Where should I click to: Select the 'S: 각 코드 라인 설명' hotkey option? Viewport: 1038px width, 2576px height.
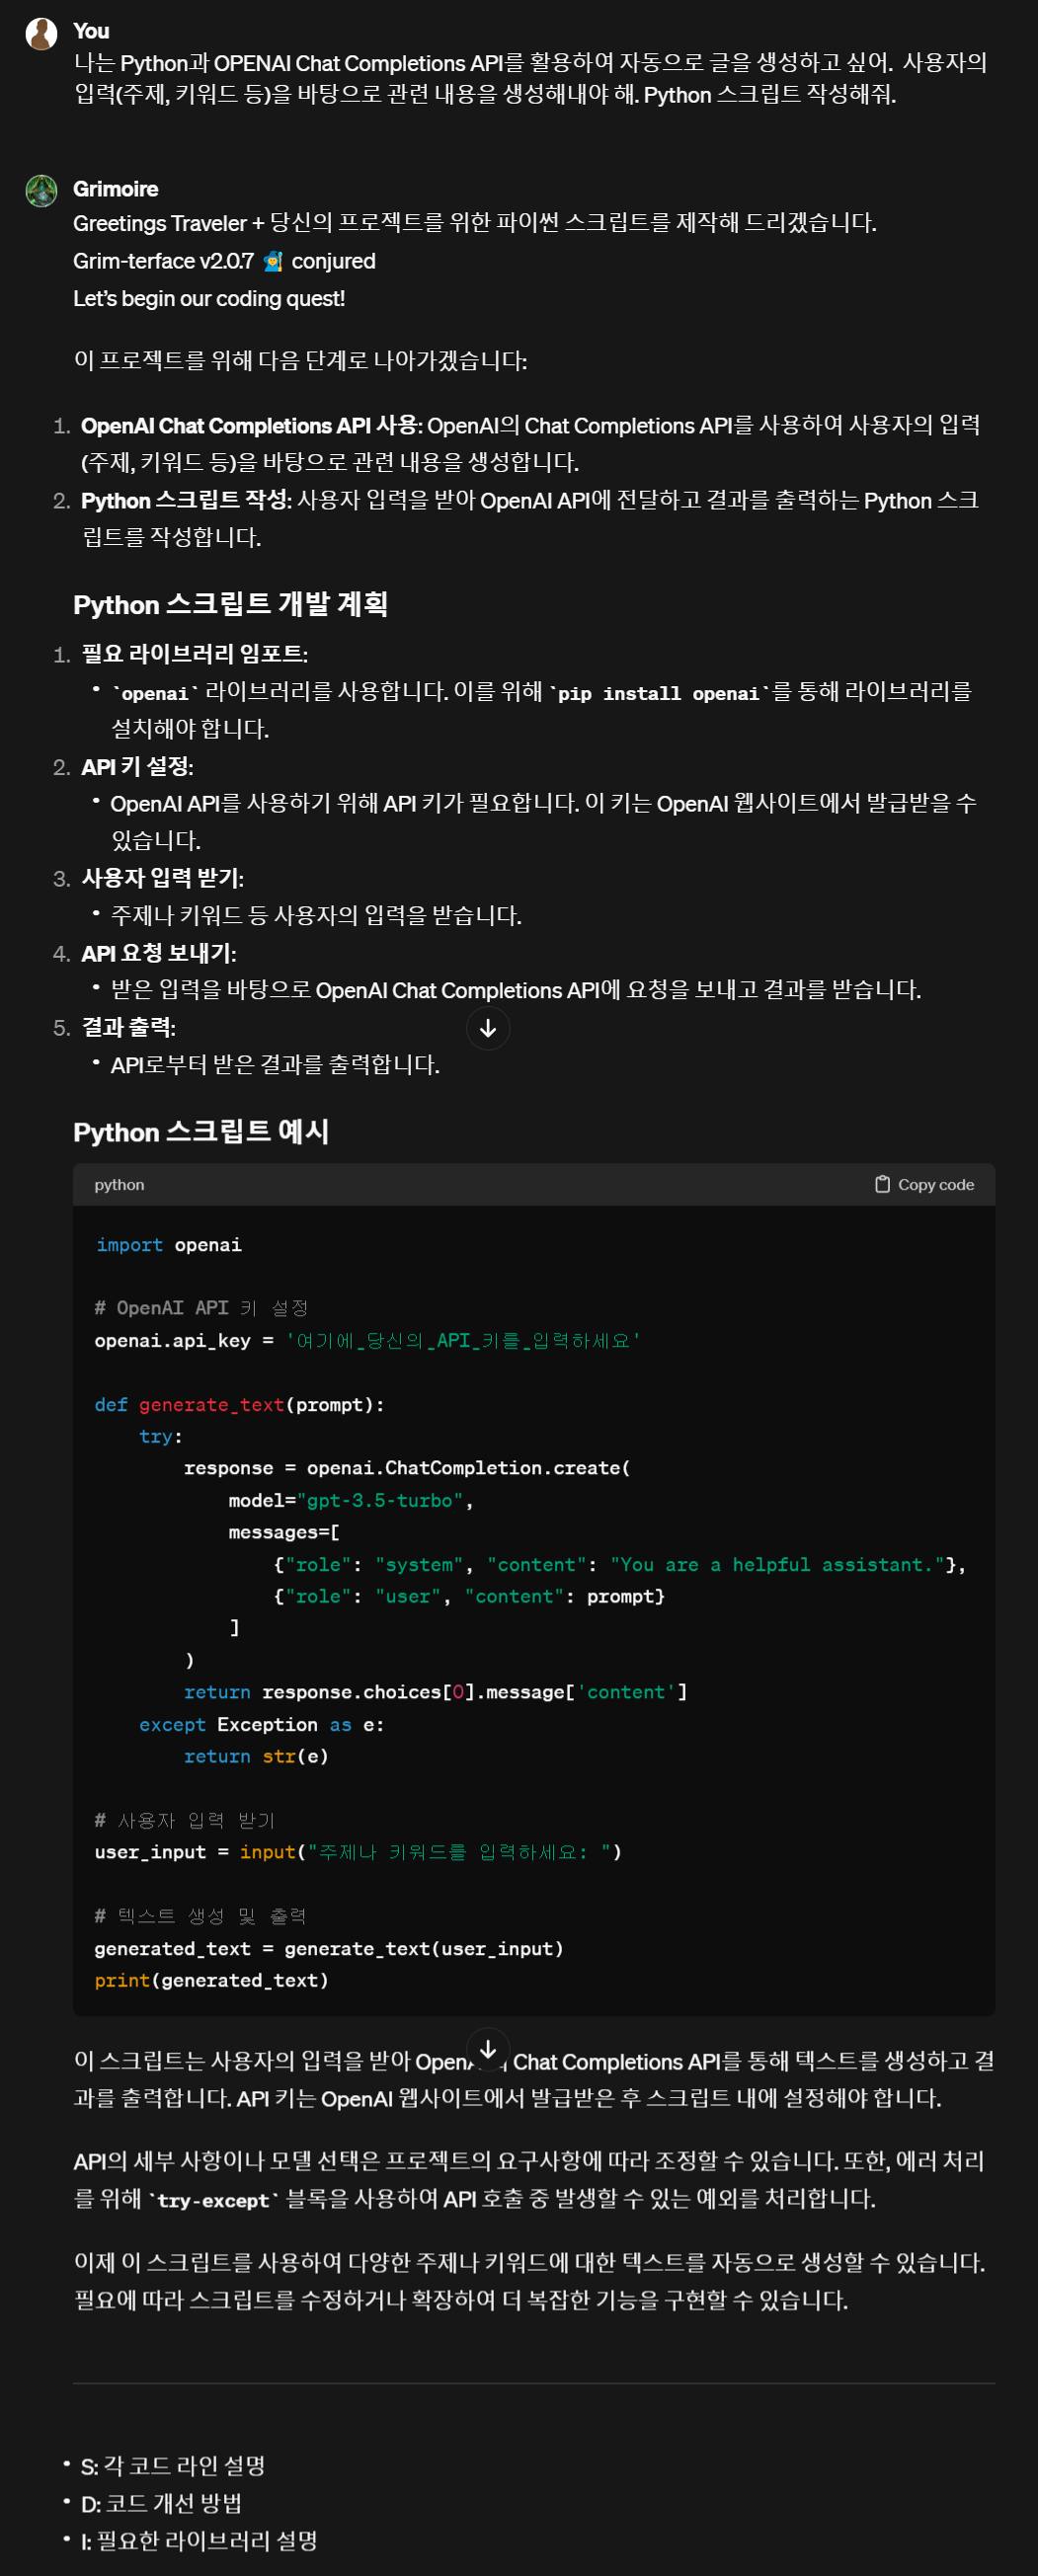(x=172, y=2465)
